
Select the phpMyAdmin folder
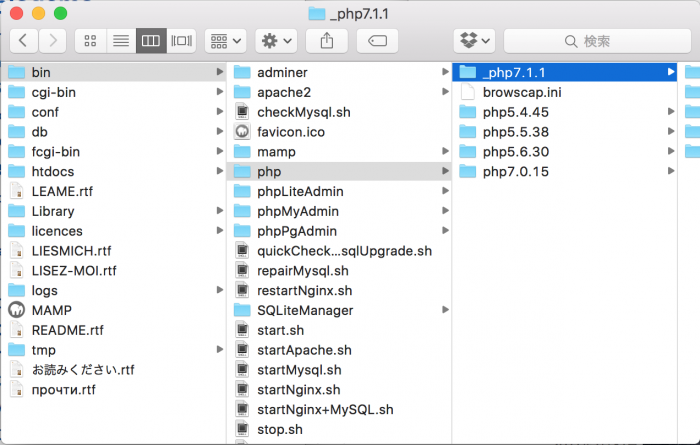[298, 211]
